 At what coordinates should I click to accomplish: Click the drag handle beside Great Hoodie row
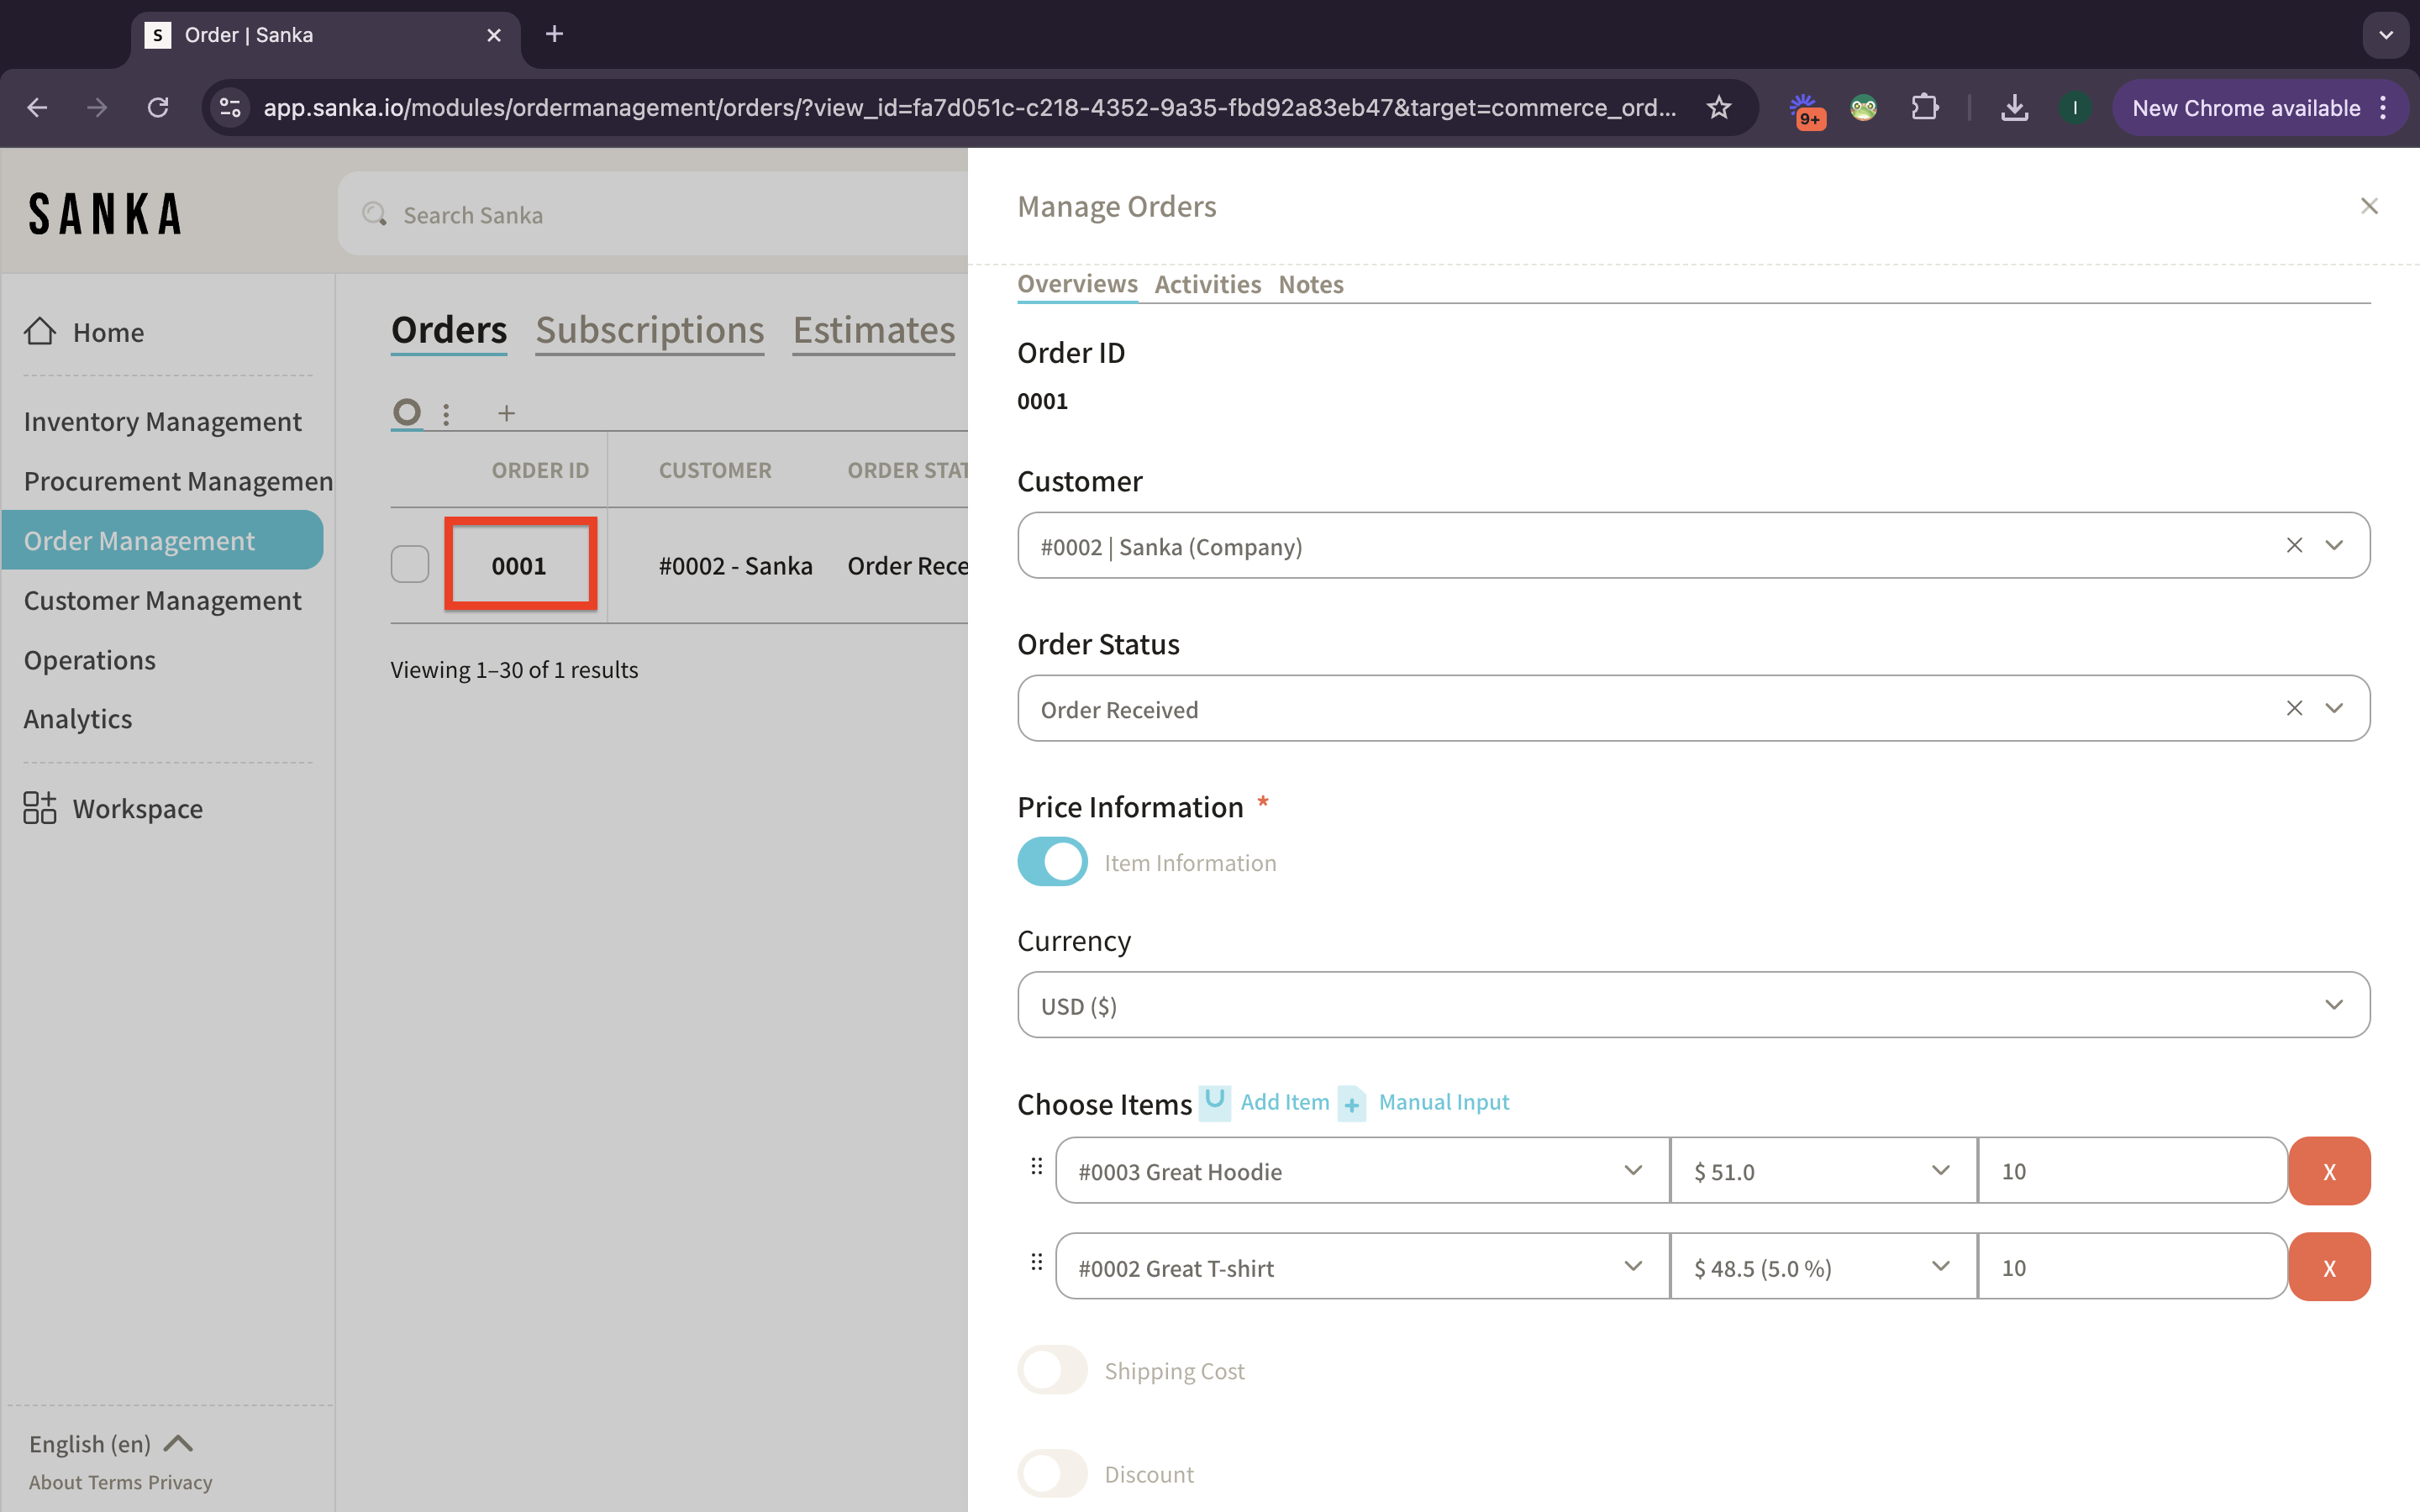pos(1037,1166)
